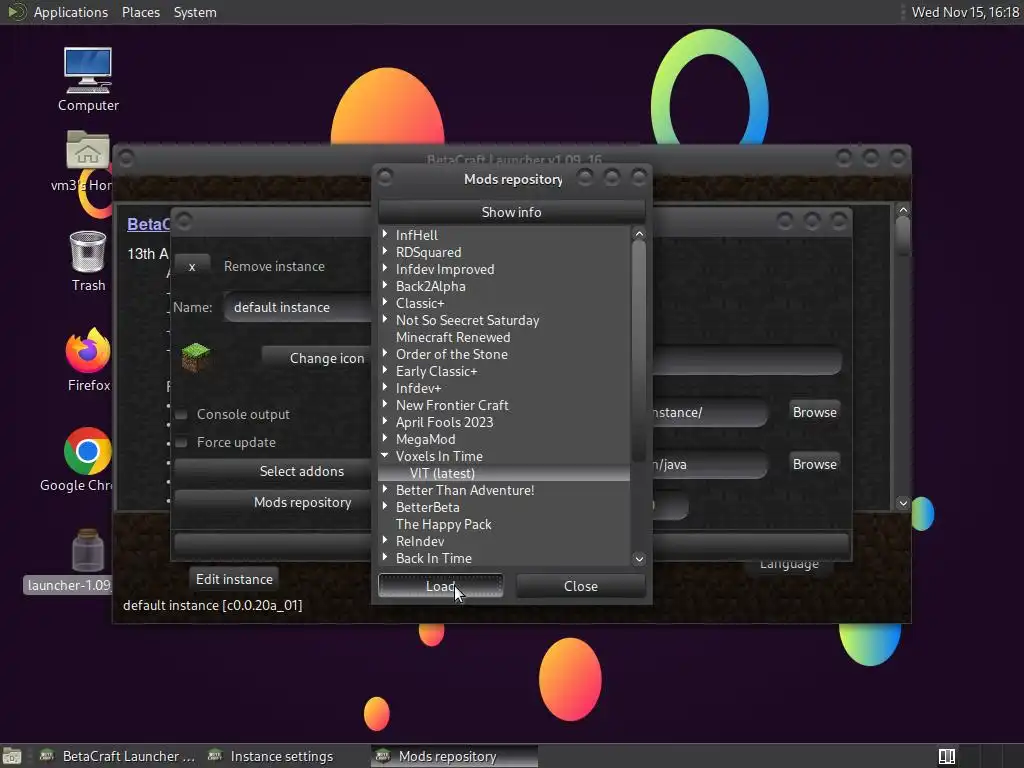Open the vm3's Home folder icon
This screenshot has height=768, width=1024.
point(88,161)
